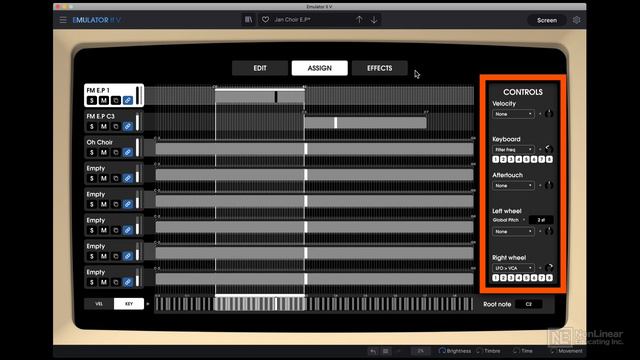Load the previous preset with up arrow

[359, 20]
